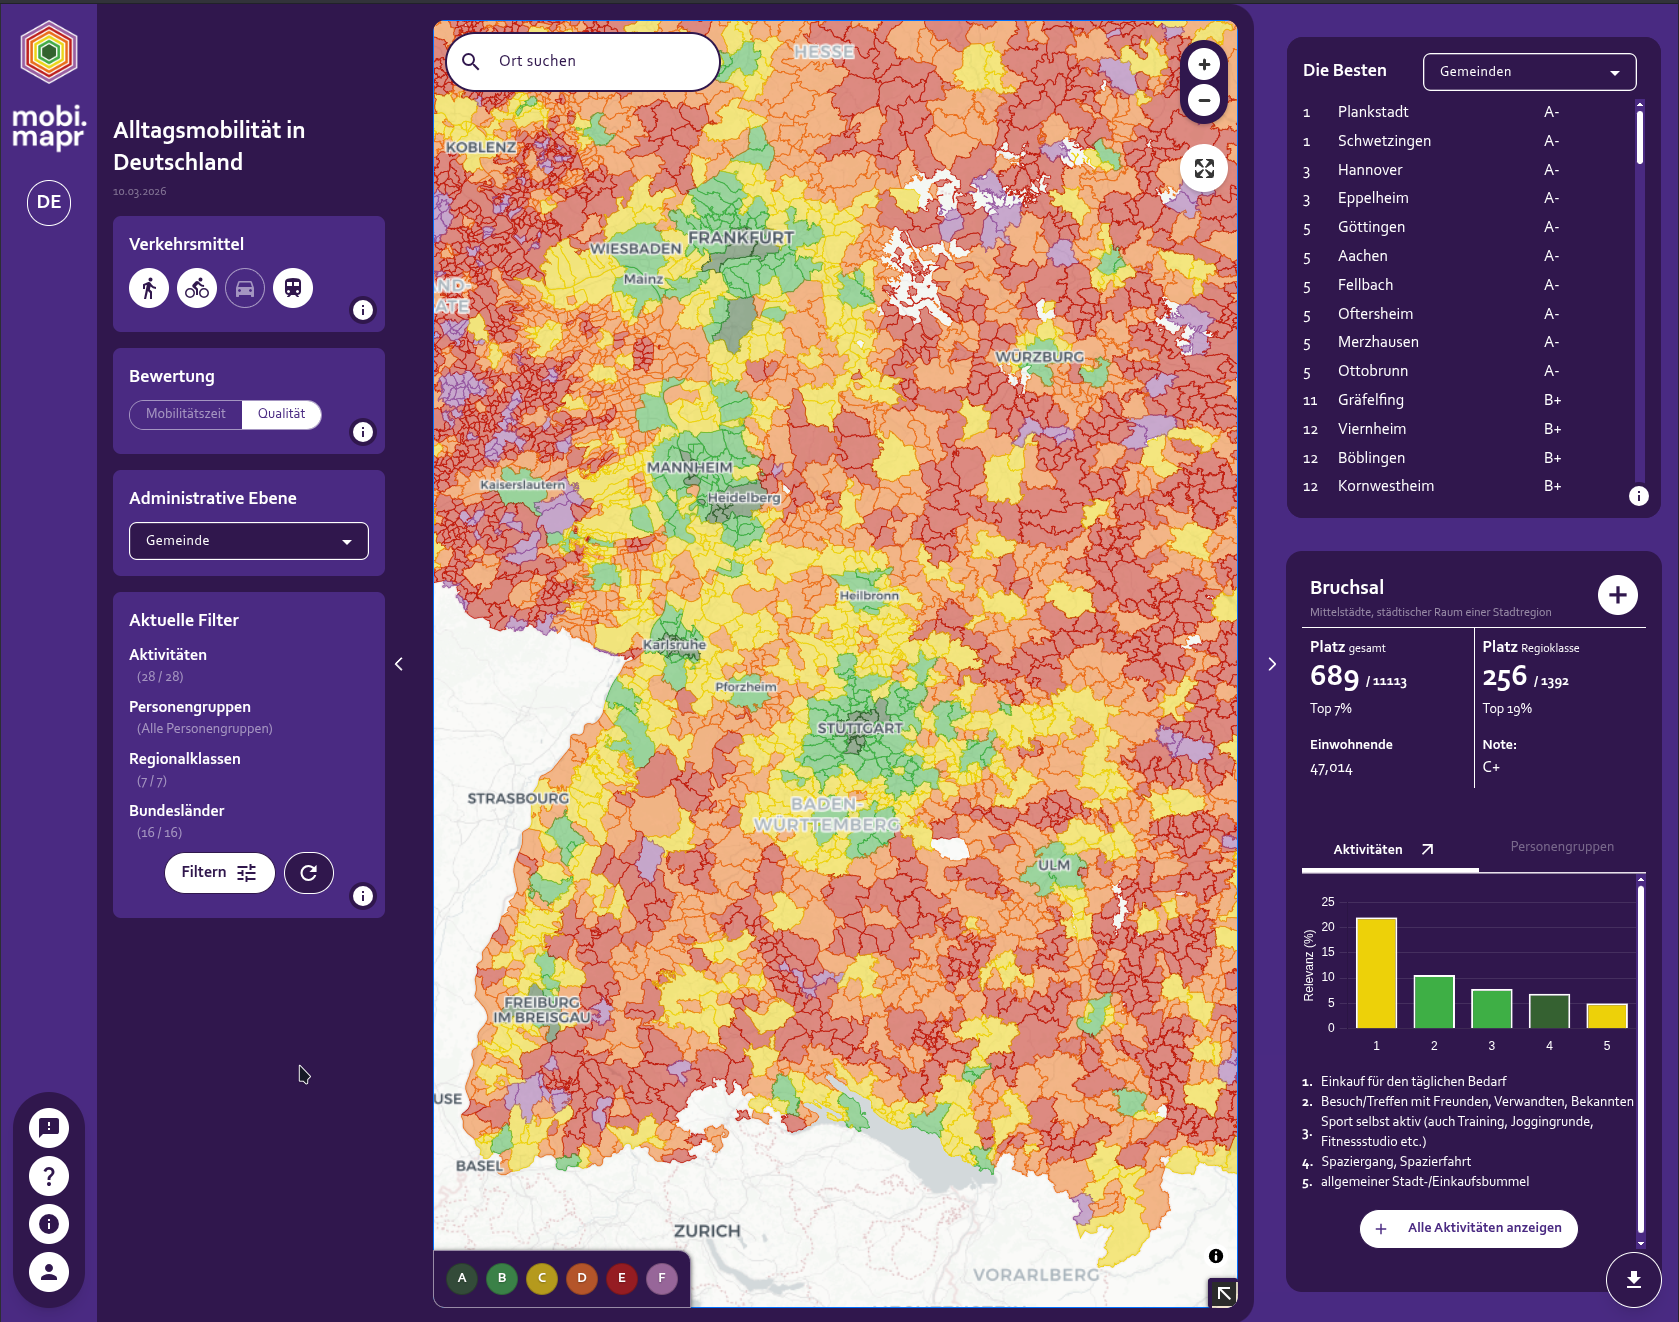Select the public transit bus icon
Viewport: 1679px width, 1322px height.
tap(293, 289)
